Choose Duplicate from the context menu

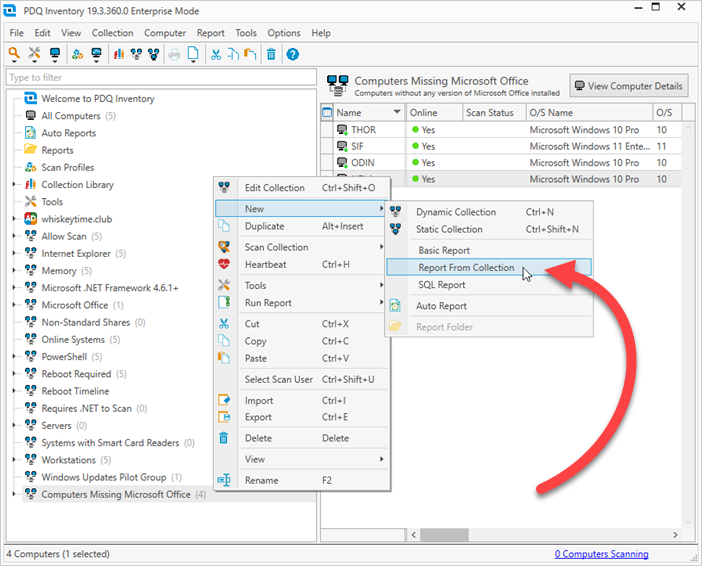coord(301,226)
